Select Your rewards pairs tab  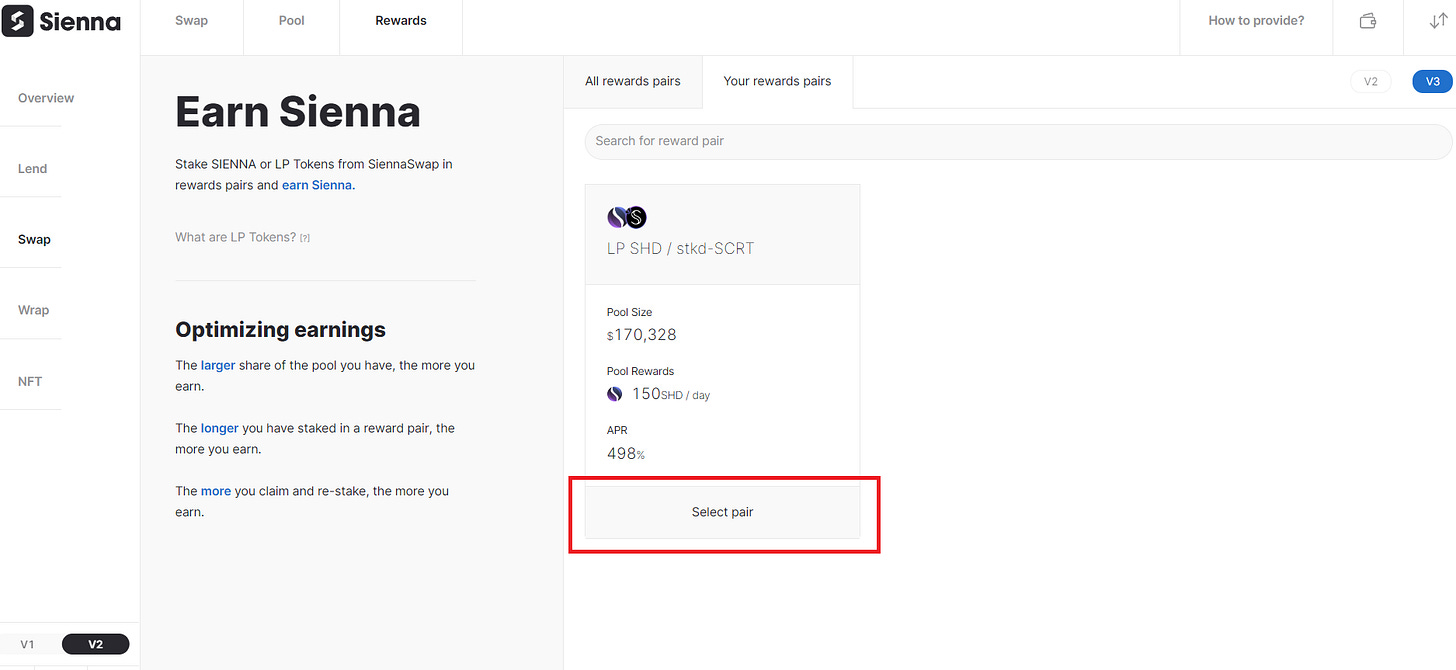[x=777, y=82]
